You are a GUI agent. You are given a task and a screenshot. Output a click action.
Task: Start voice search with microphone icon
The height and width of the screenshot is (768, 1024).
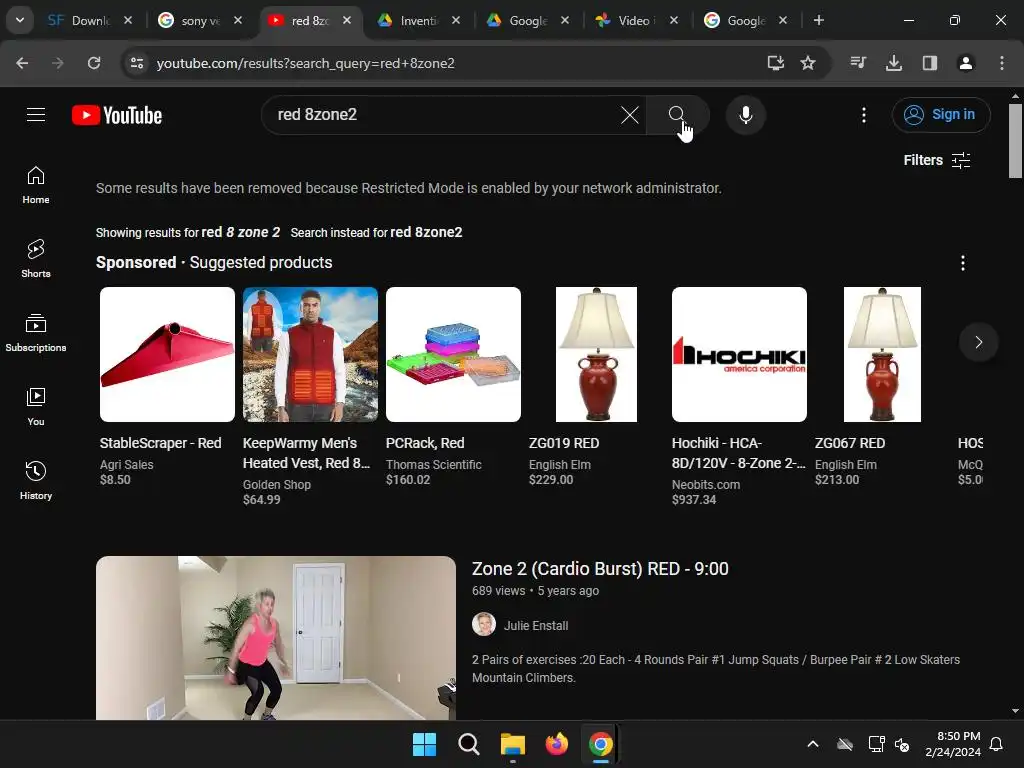(746, 115)
